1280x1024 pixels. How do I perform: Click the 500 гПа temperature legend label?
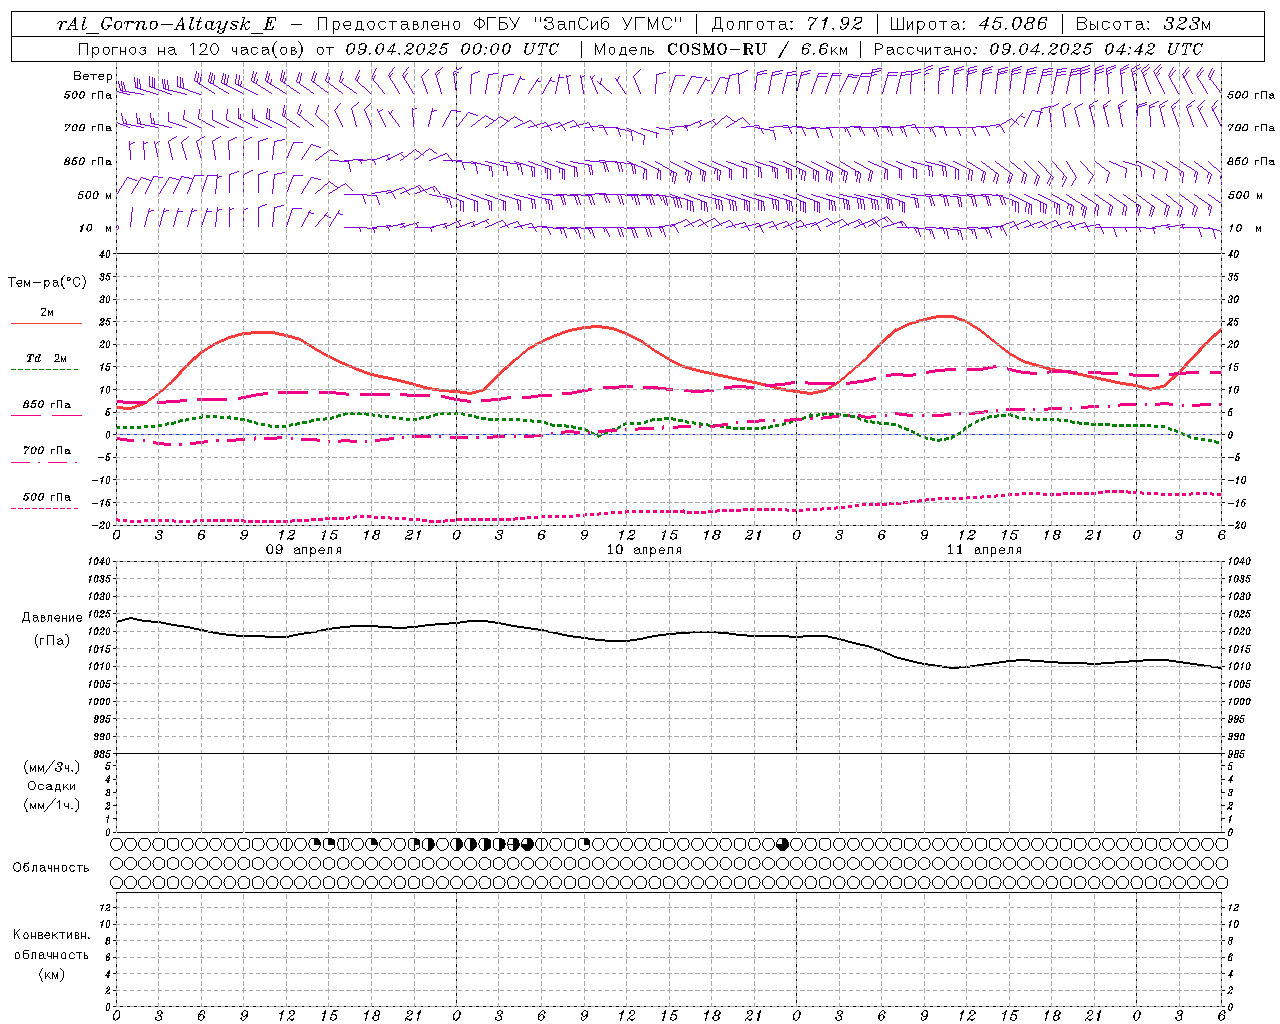pyautogui.click(x=47, y=497)
